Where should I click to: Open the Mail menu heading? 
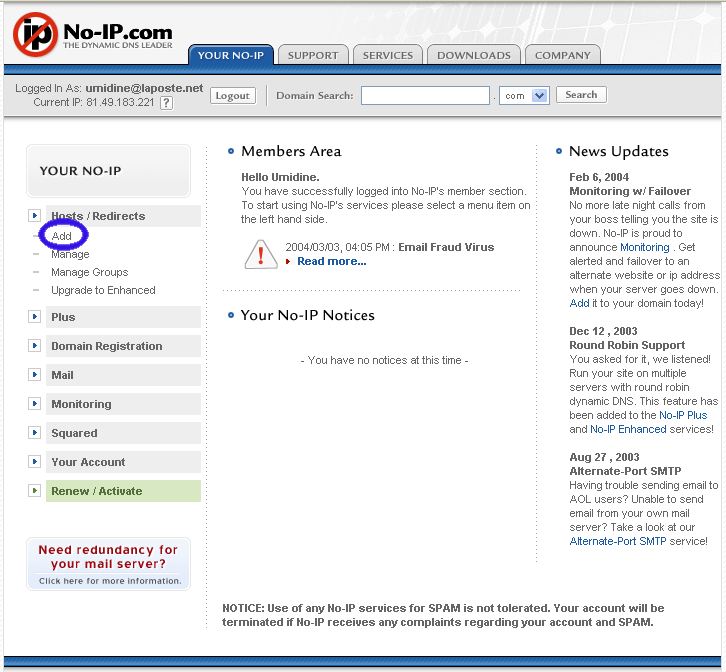click(123, 375)
